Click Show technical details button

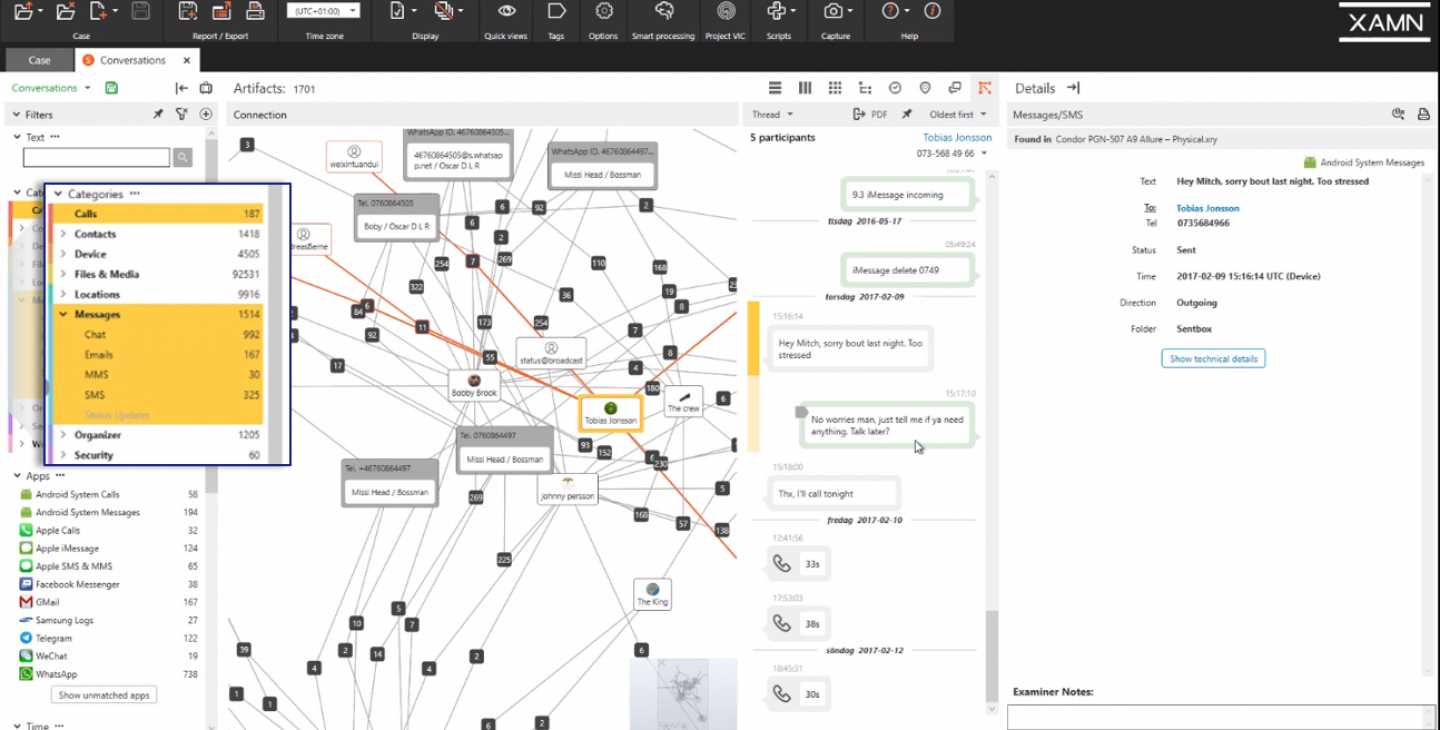[x=1213, y=358]
